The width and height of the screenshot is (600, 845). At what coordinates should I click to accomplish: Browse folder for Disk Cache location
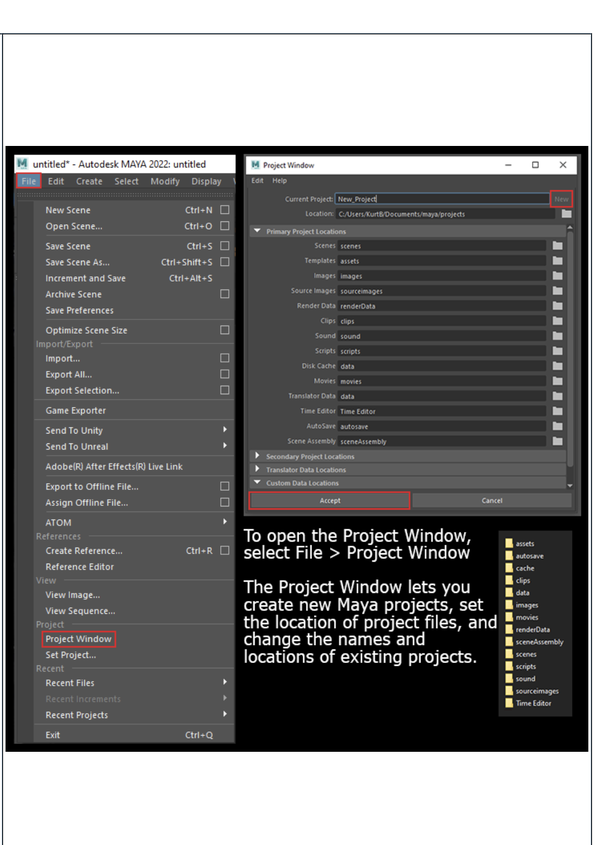(x=557, y=366)
